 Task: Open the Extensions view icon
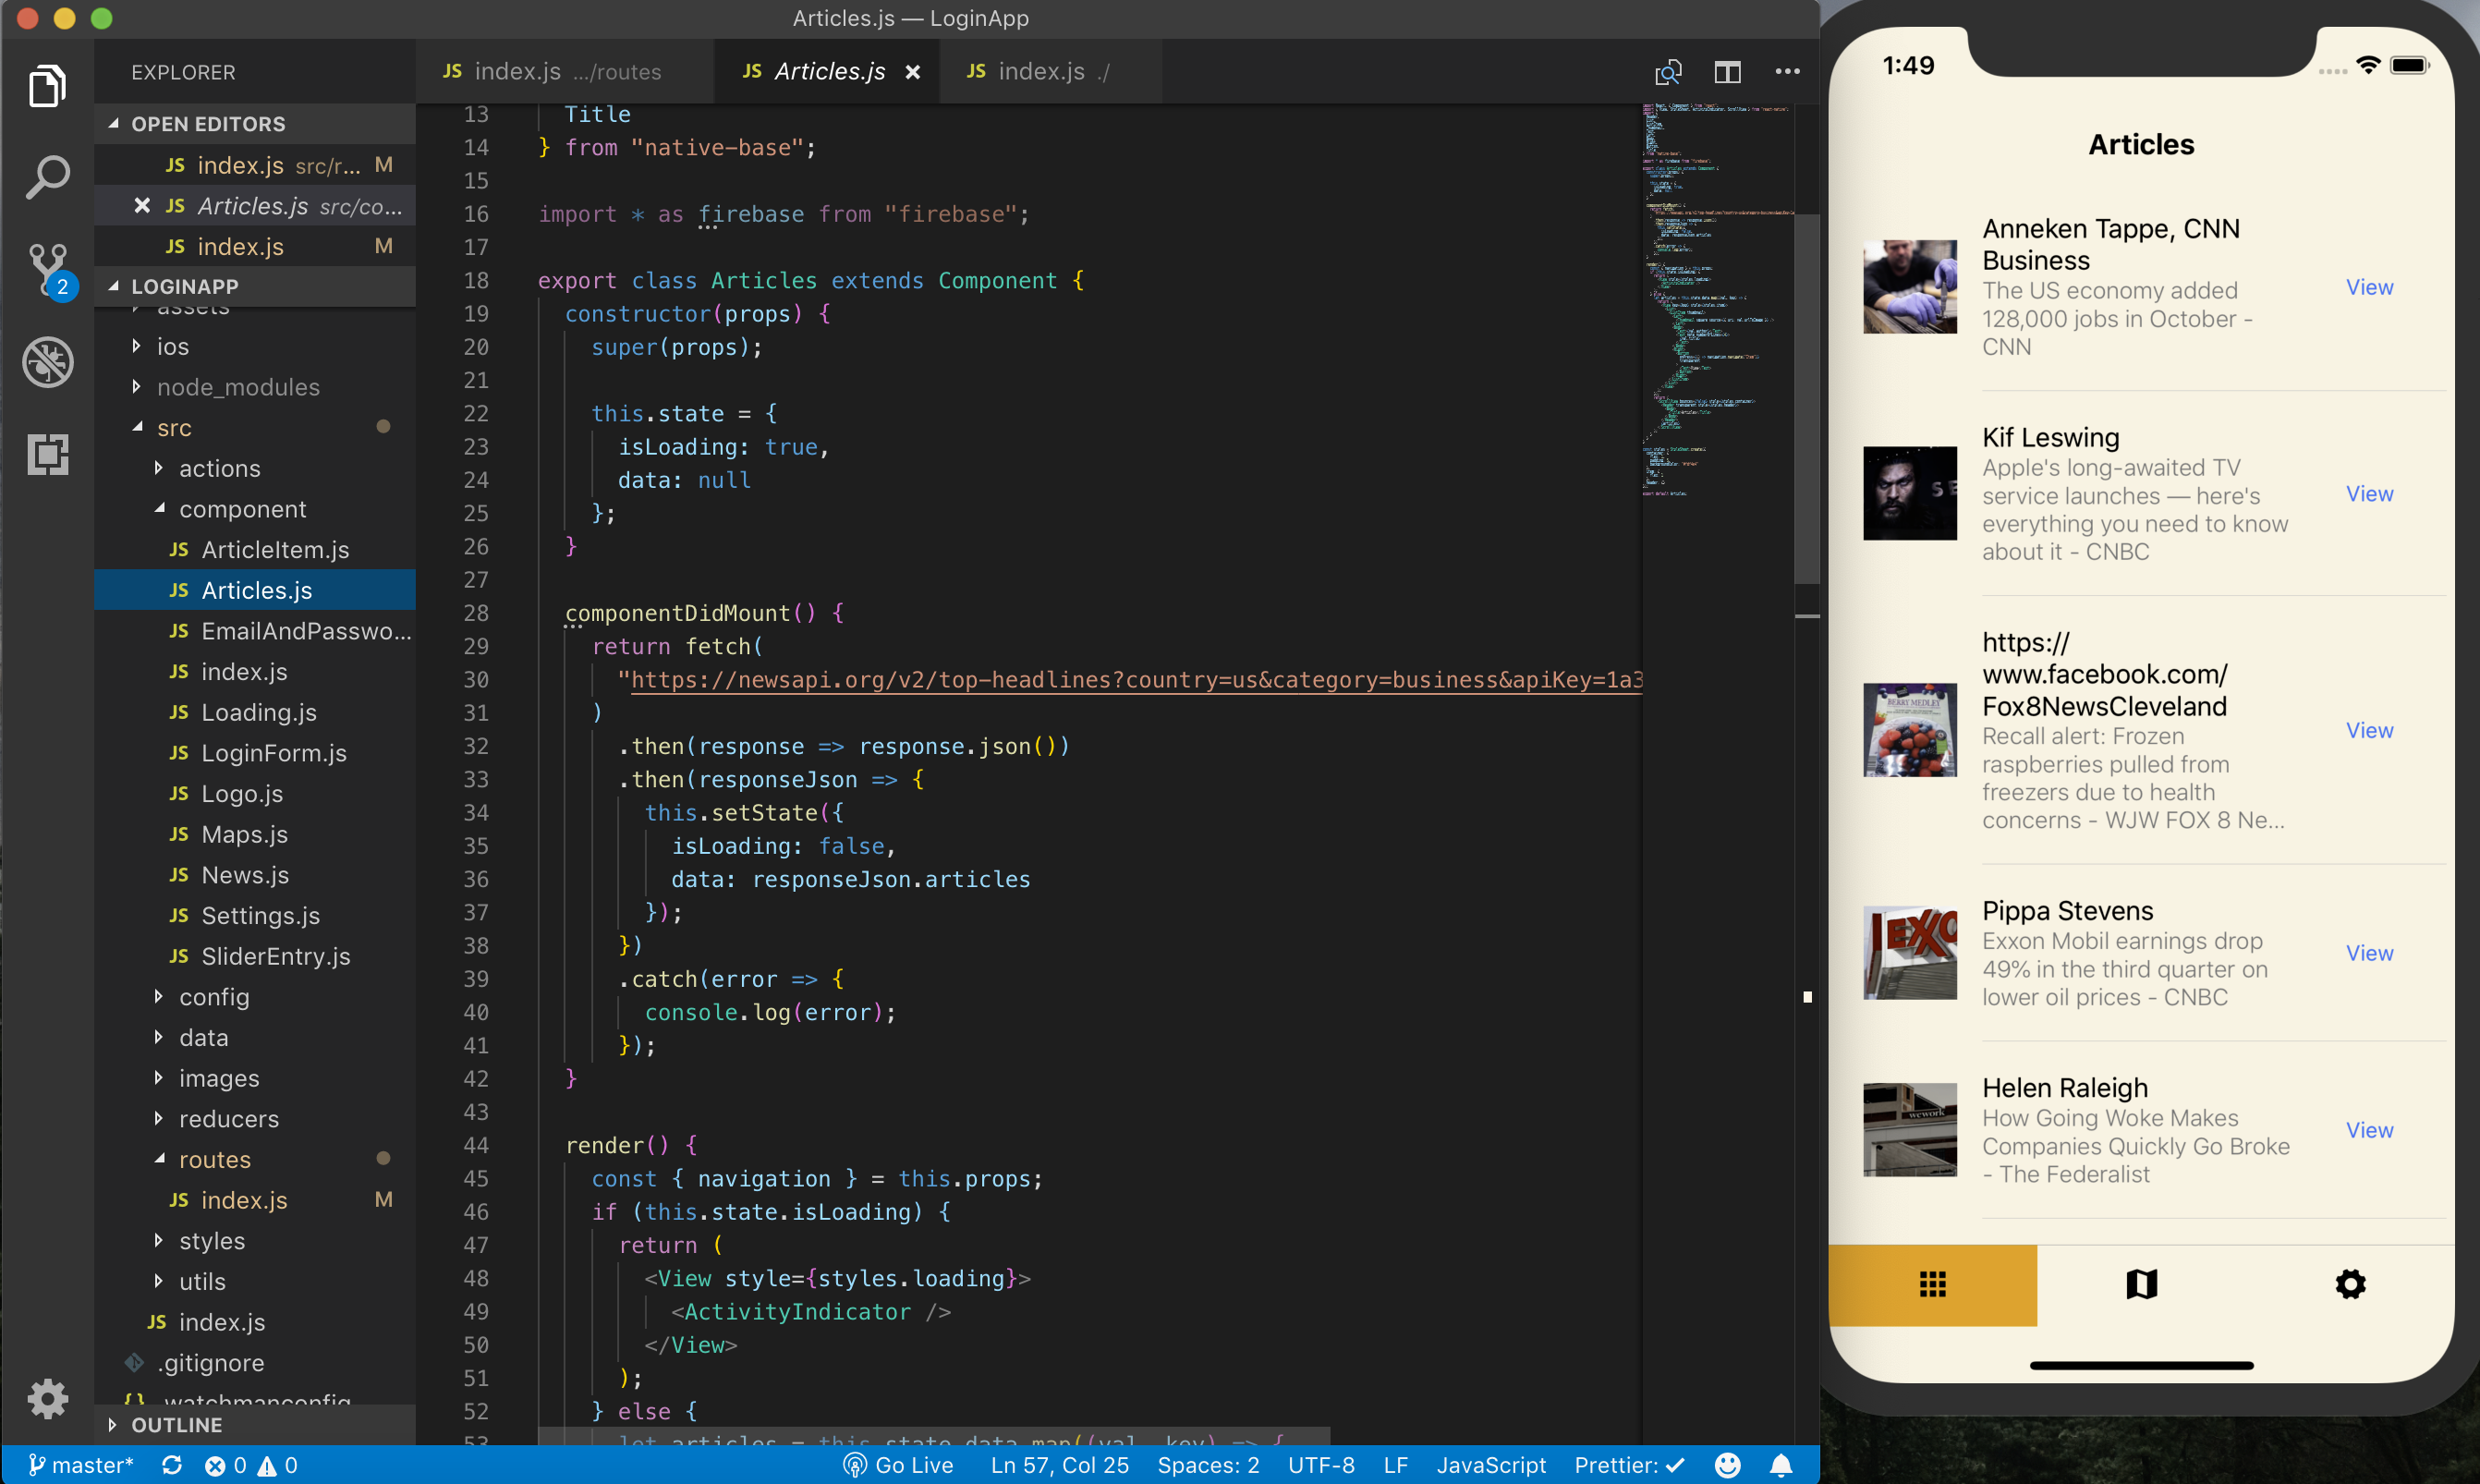point(47,454)
